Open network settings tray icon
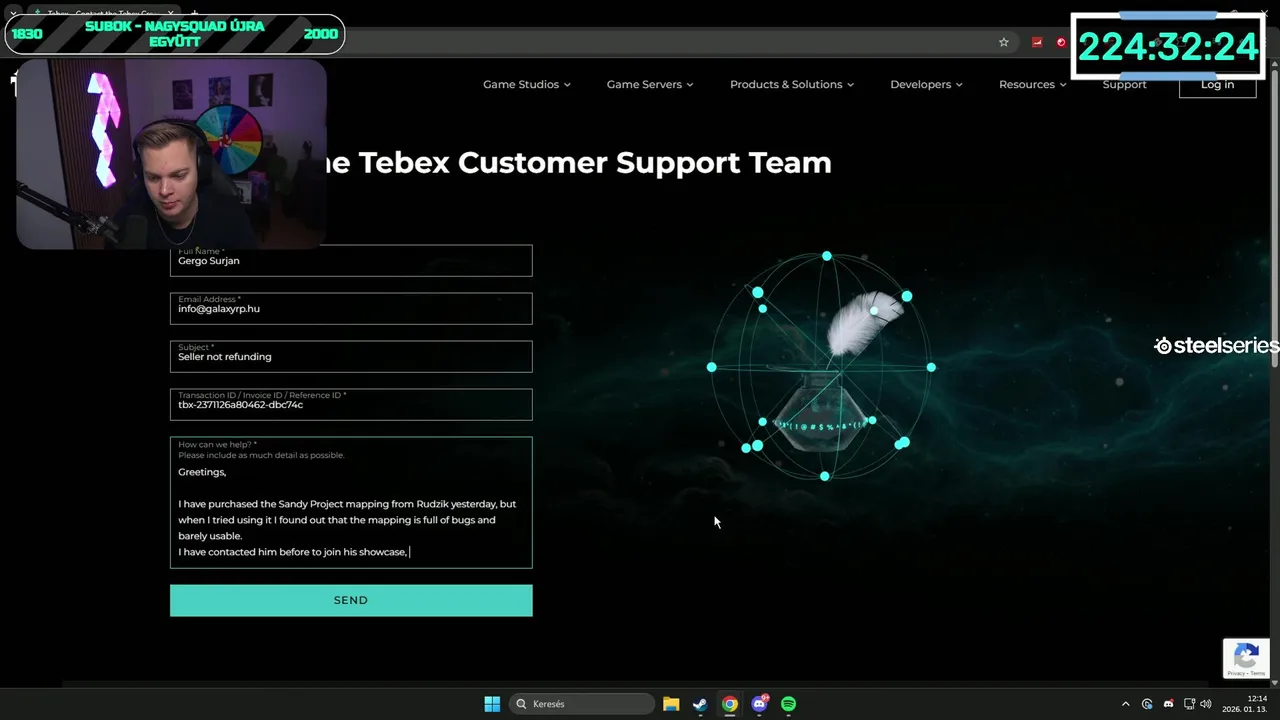 point(1190,704)
